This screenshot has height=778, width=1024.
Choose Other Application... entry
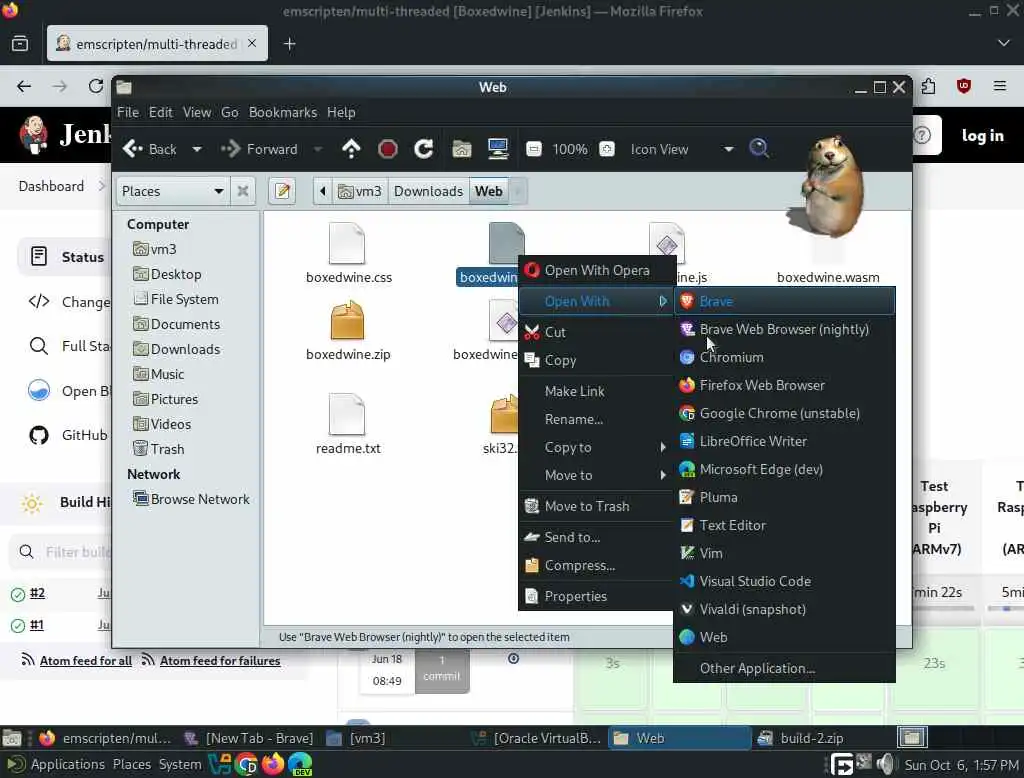[784, 668]
